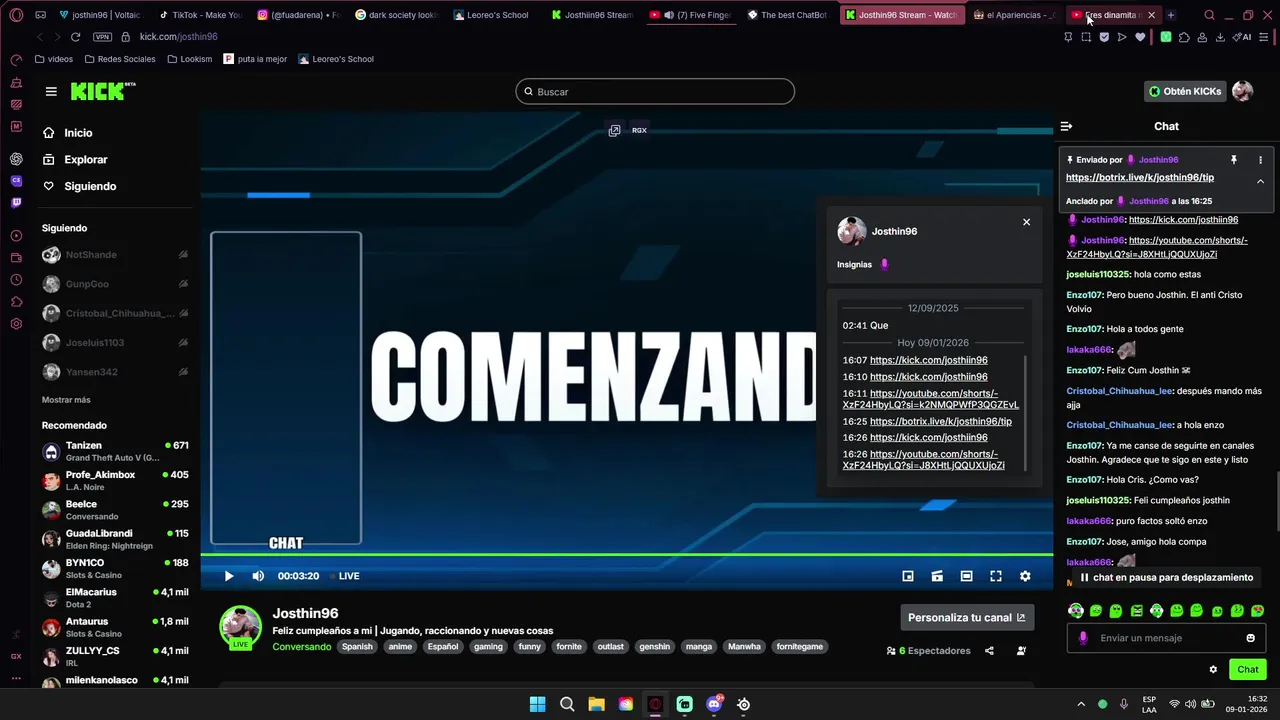Resume chat paused for scrolling

tap(1166, 577)
